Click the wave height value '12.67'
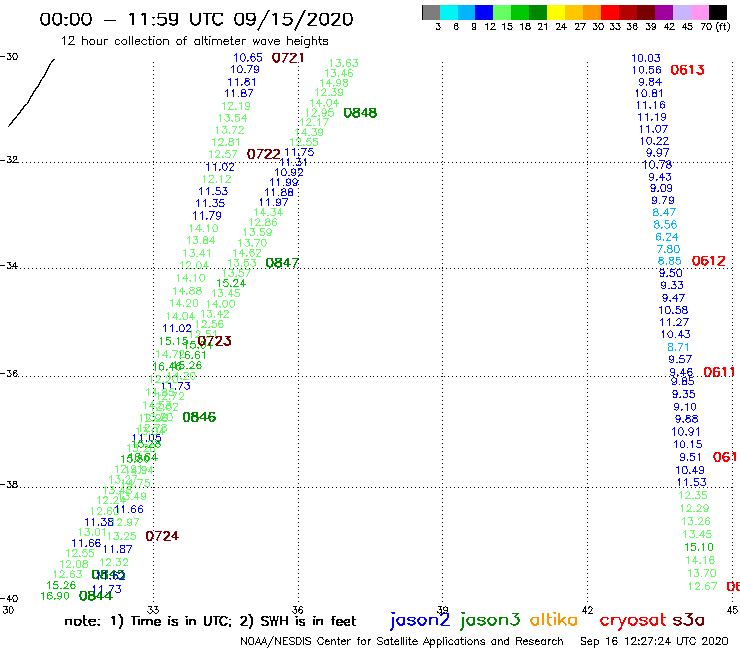Screen dimensions: 740x650 [x=703, y=586]
